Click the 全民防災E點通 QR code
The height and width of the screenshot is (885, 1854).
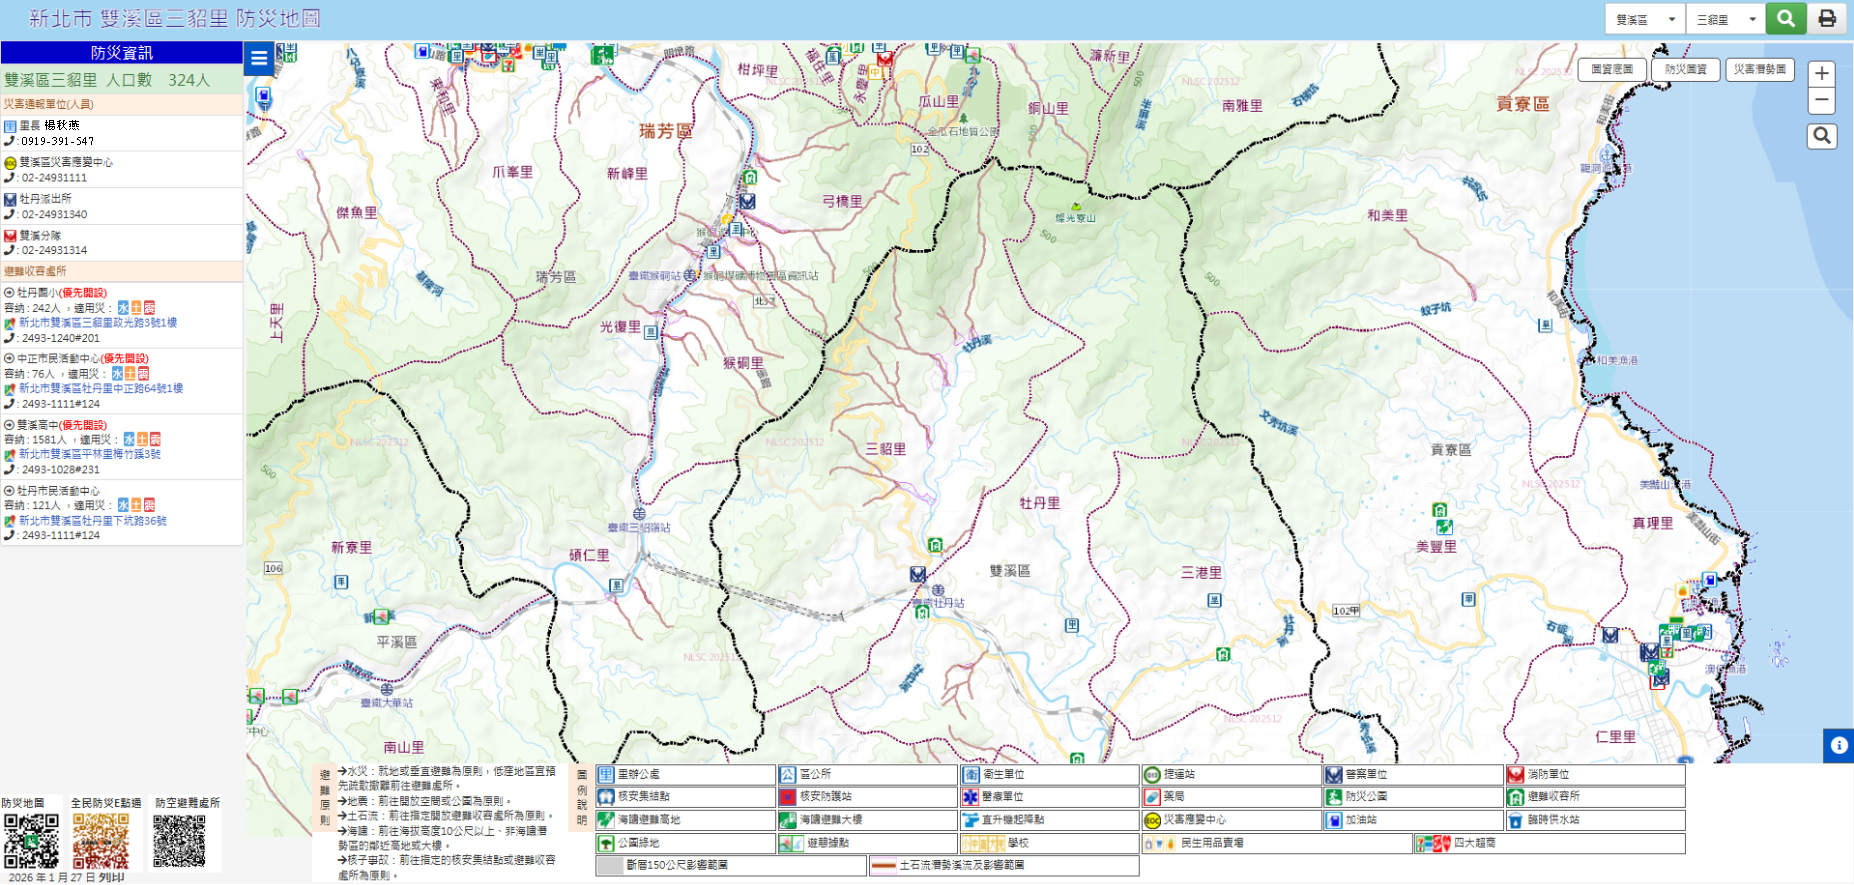pos(101,842)
